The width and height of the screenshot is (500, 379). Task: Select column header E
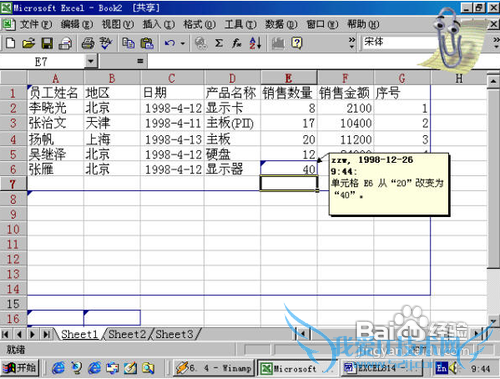coord(289,78)
